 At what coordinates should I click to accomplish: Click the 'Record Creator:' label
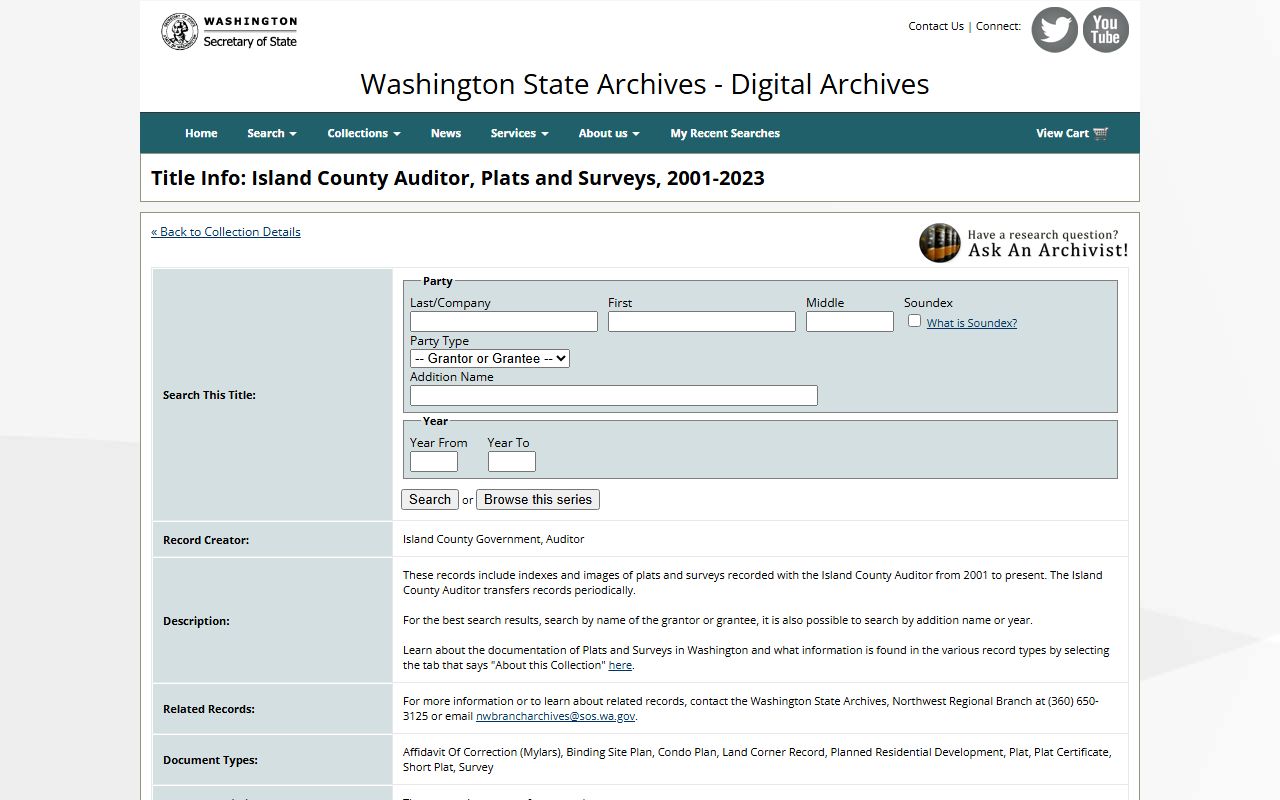coord(206,540)
